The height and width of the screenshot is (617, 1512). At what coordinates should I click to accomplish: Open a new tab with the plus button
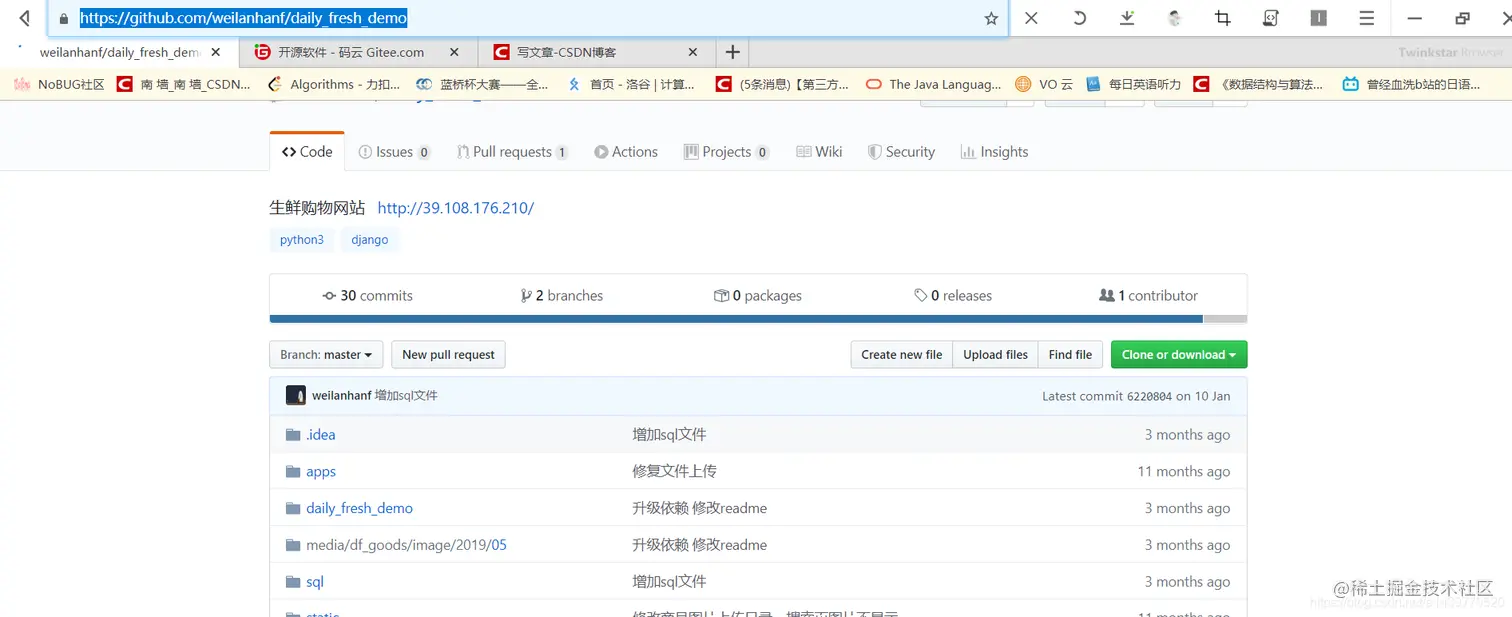click(732, 52)
